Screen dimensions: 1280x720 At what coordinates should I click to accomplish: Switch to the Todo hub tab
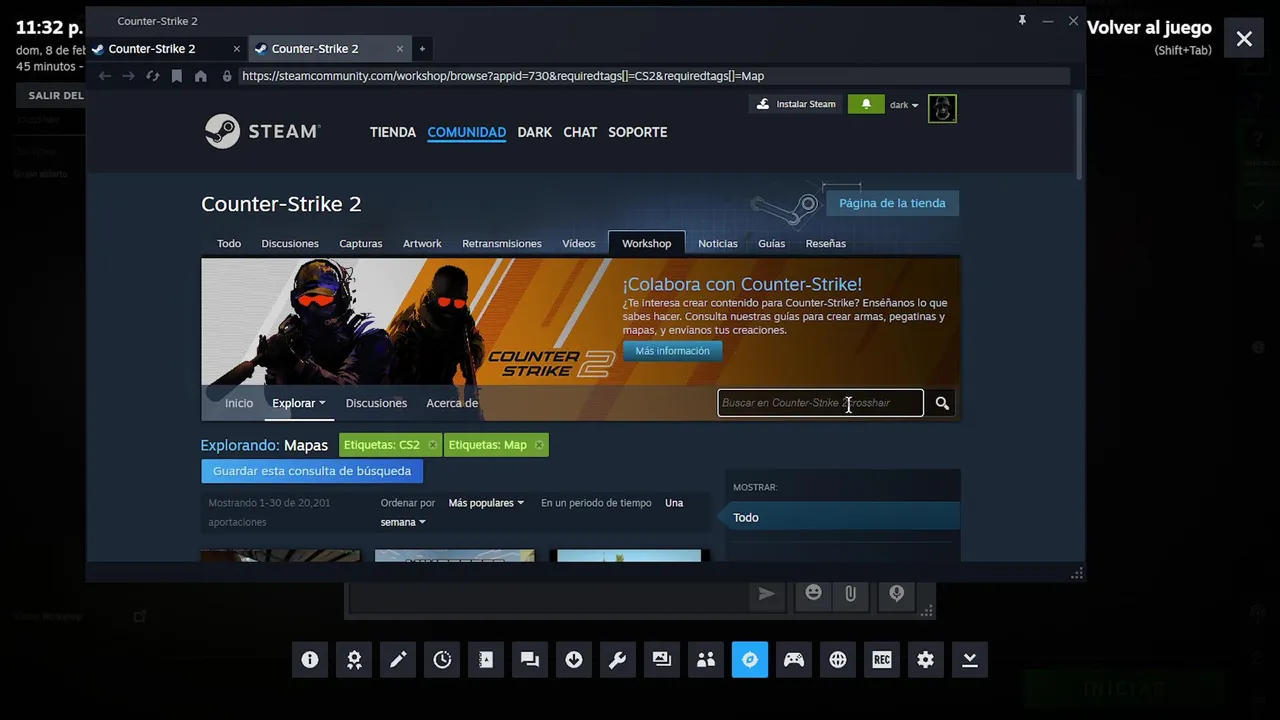point(229,243)
